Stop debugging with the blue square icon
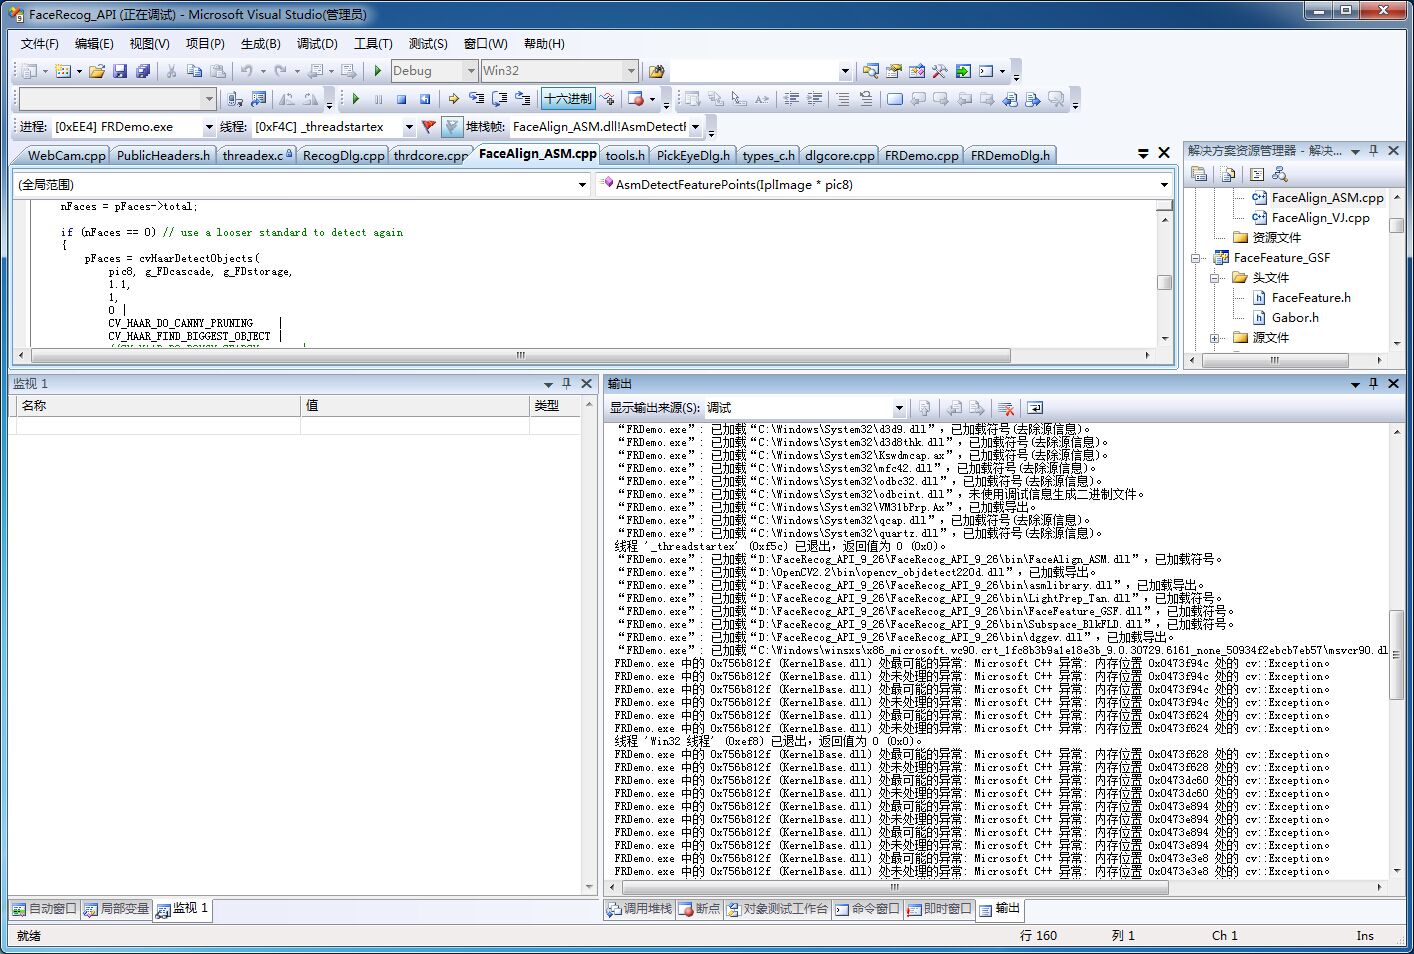 (x=401, y=99)
